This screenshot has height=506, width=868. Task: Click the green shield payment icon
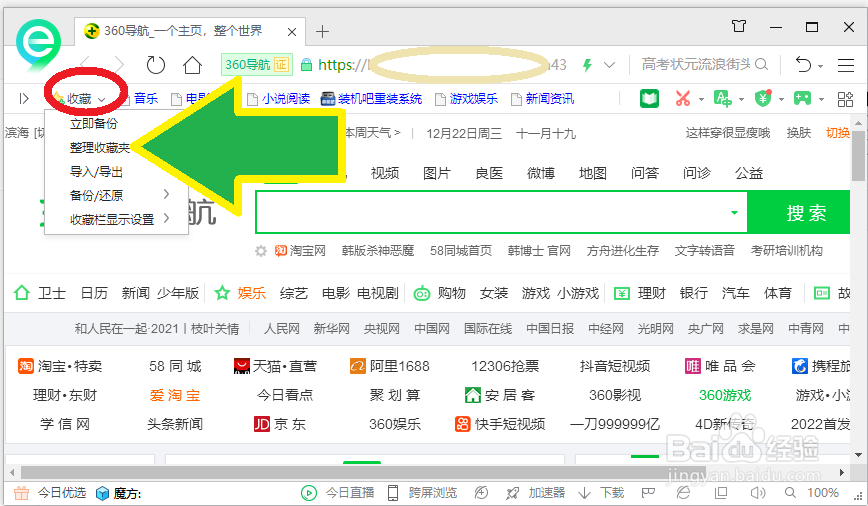pos(763,99)
